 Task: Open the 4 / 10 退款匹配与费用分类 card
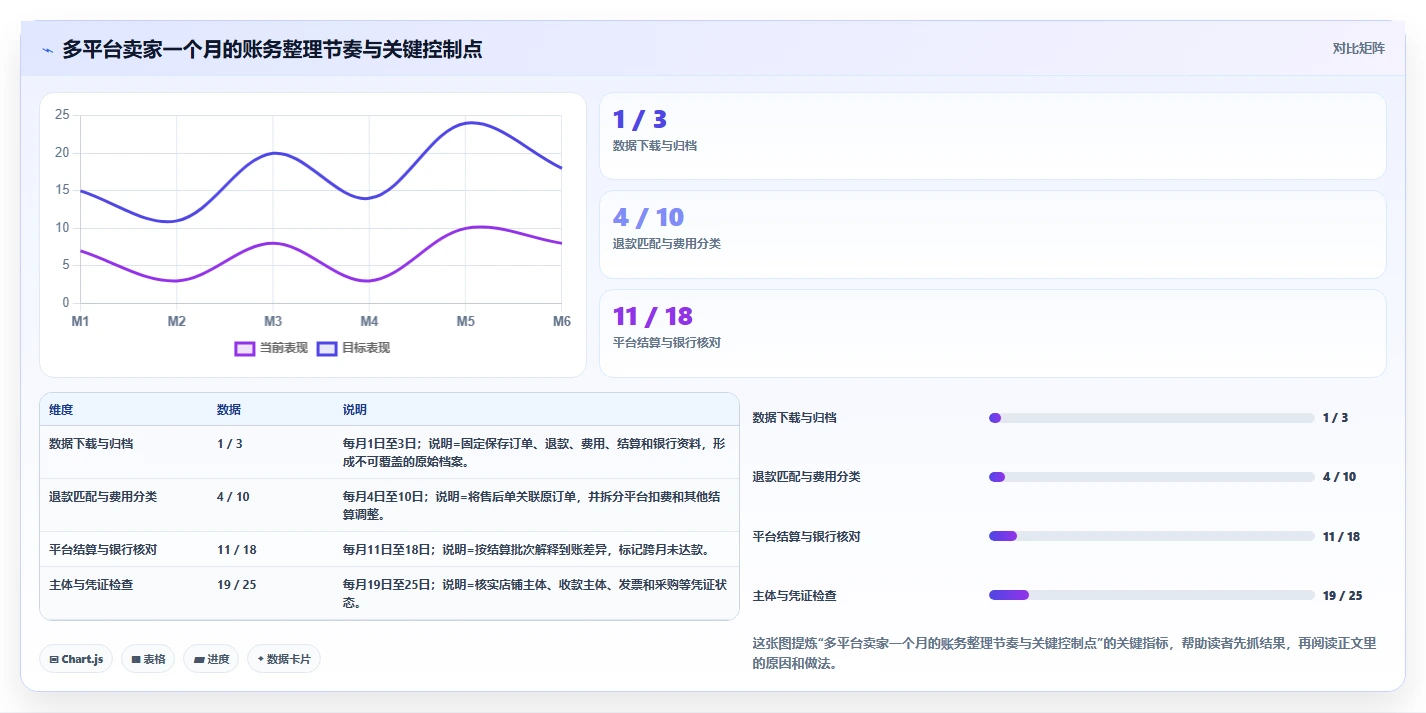point(992,234)
